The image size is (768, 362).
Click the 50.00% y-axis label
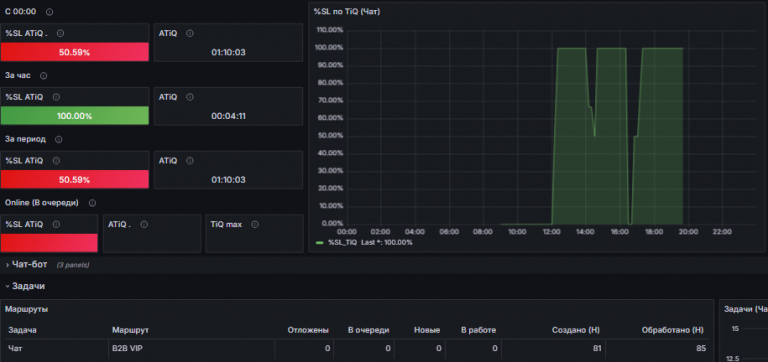point(331,136)
